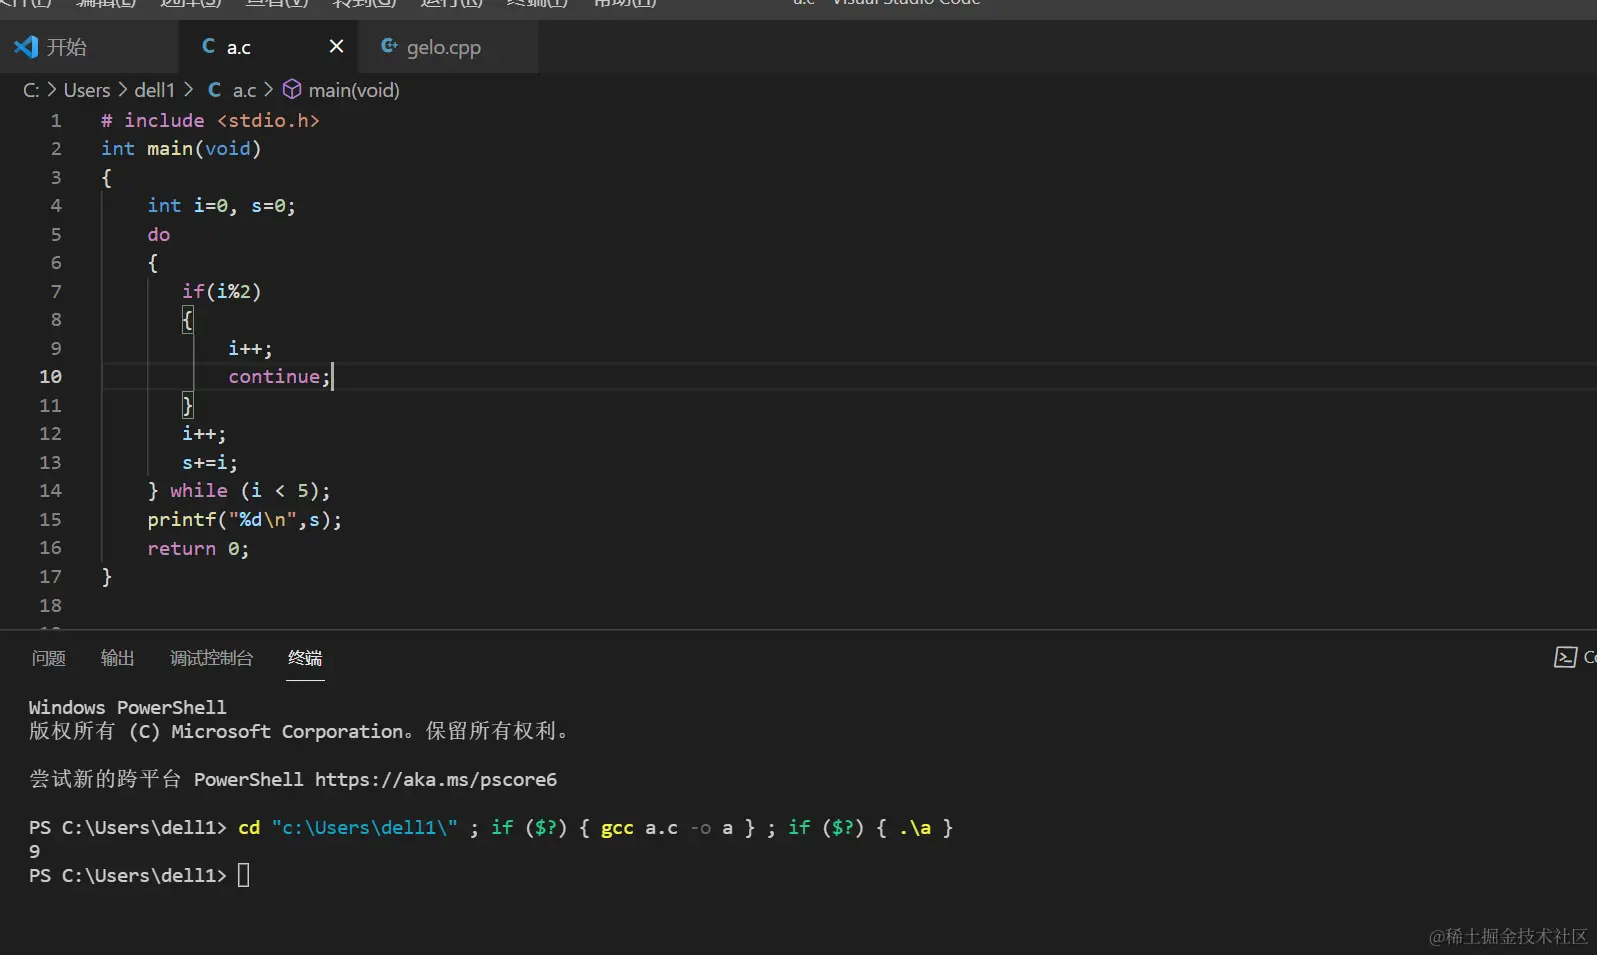The width and height of the screenshot is (1597, 955).
Task: Select the 终端 panel tab
Action: pyautogui.click(x=305, y=658)
